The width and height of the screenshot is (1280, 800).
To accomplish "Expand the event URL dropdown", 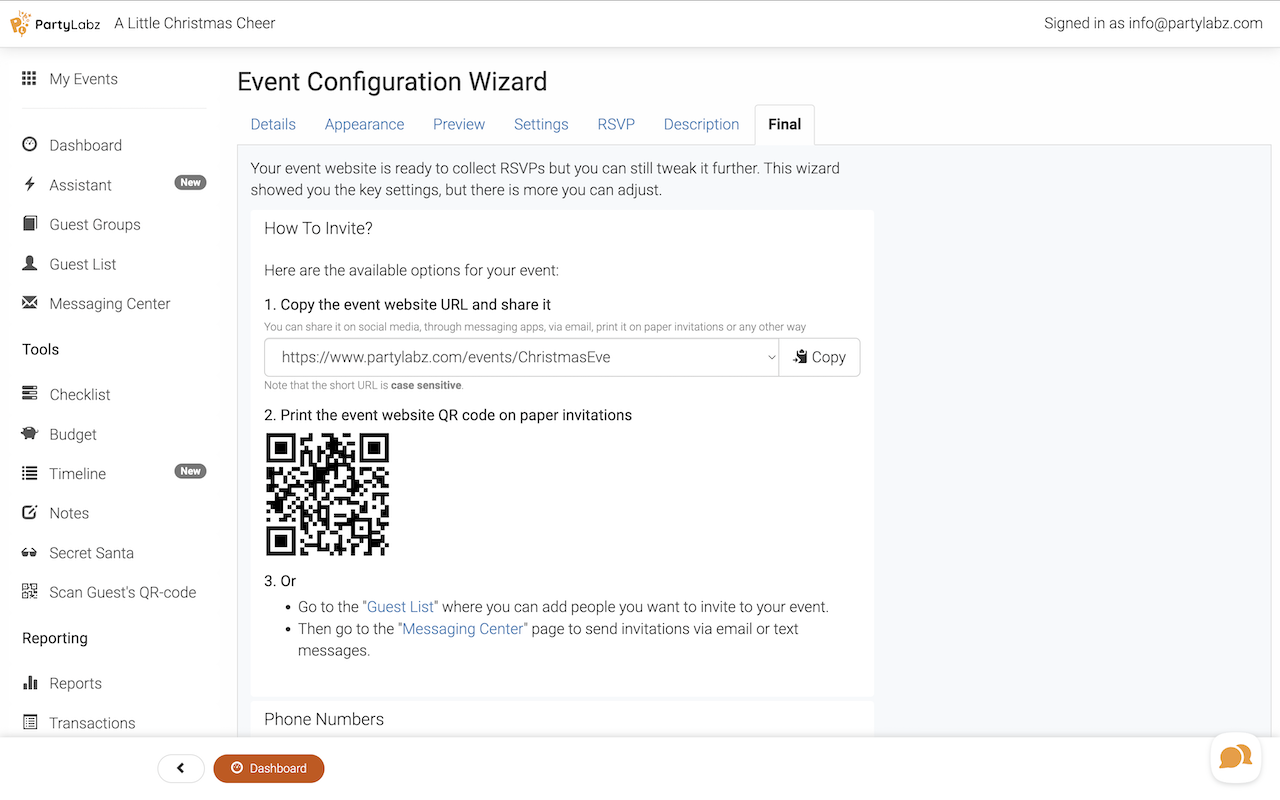I will (770, 357).
